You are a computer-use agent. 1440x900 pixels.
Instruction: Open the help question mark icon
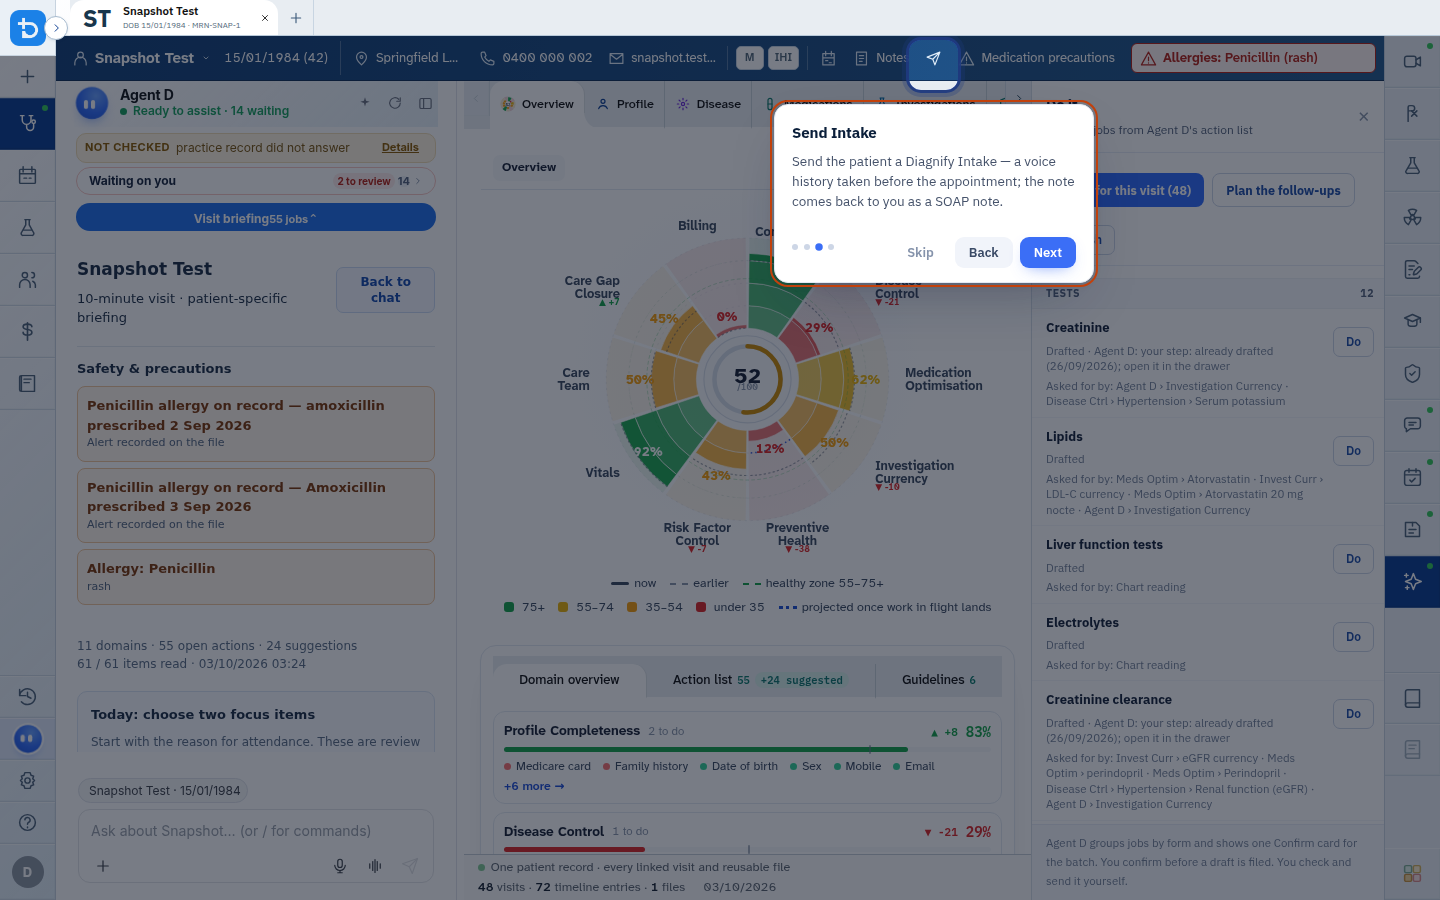[x=28, y=822]
